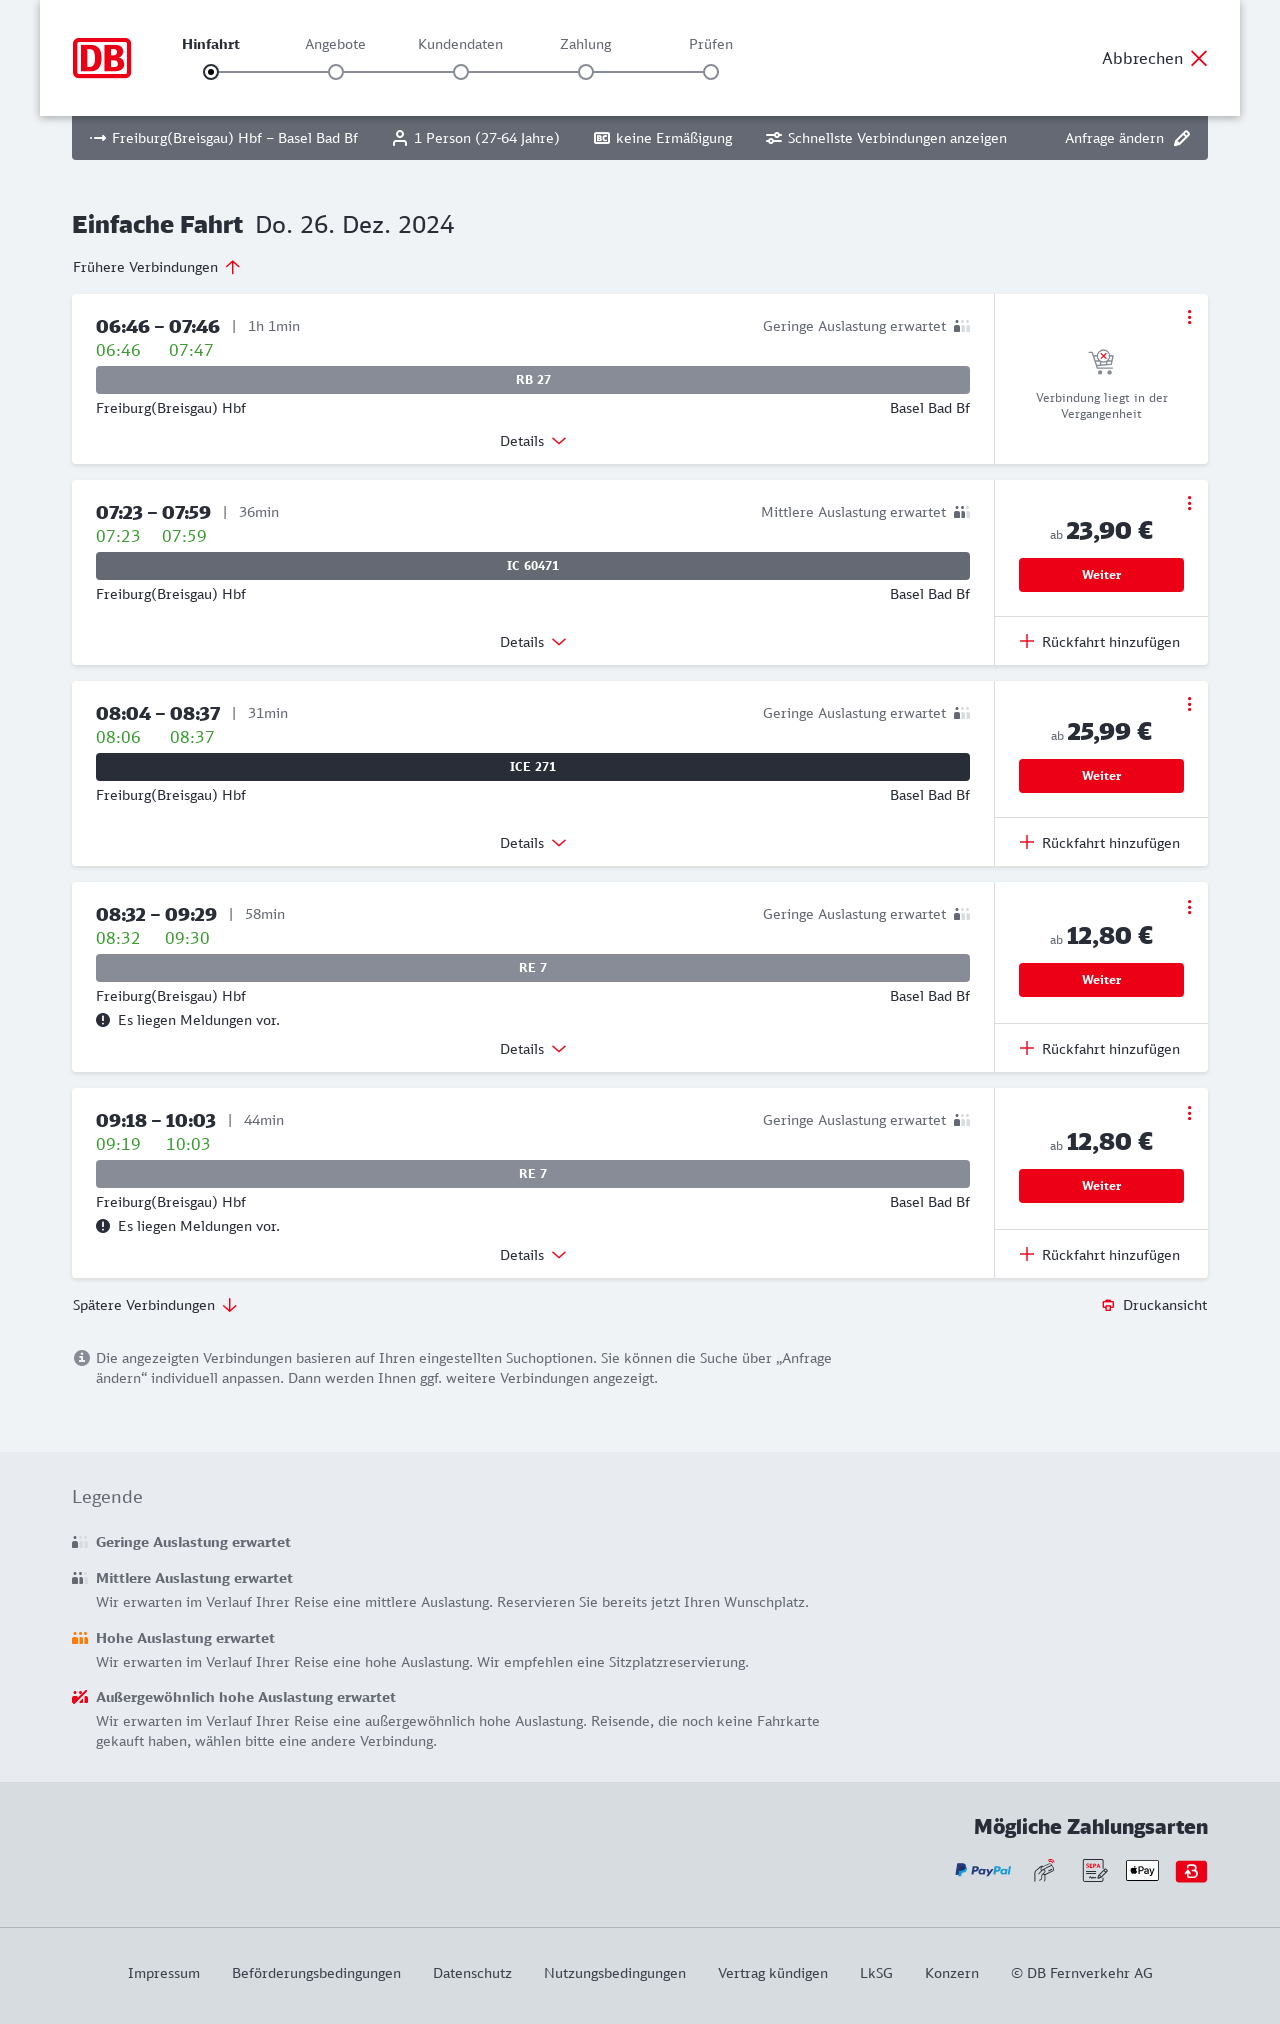Select the Zahlung step circle
Viewport: 1280px width, 2024px height.
(586, 72)
